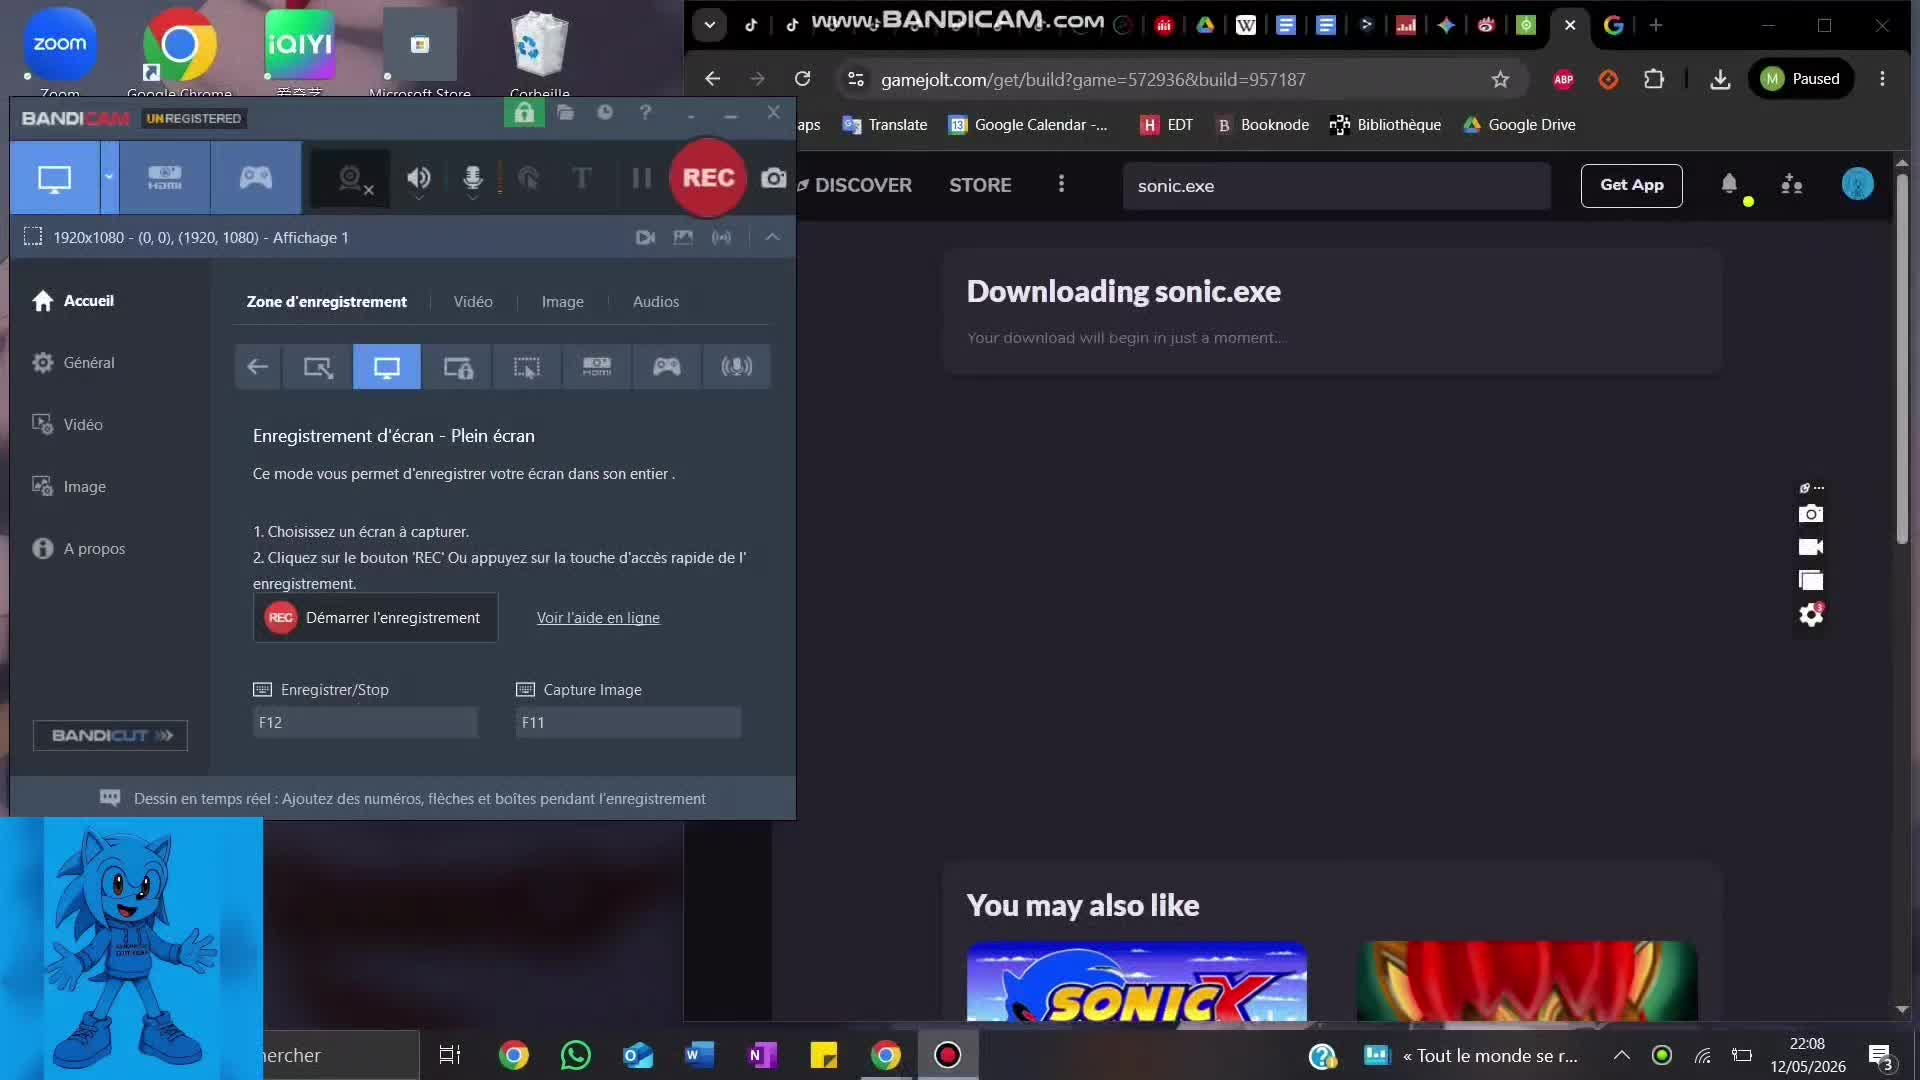Open Game Jolt friends icon

(x=1791, y=184)
